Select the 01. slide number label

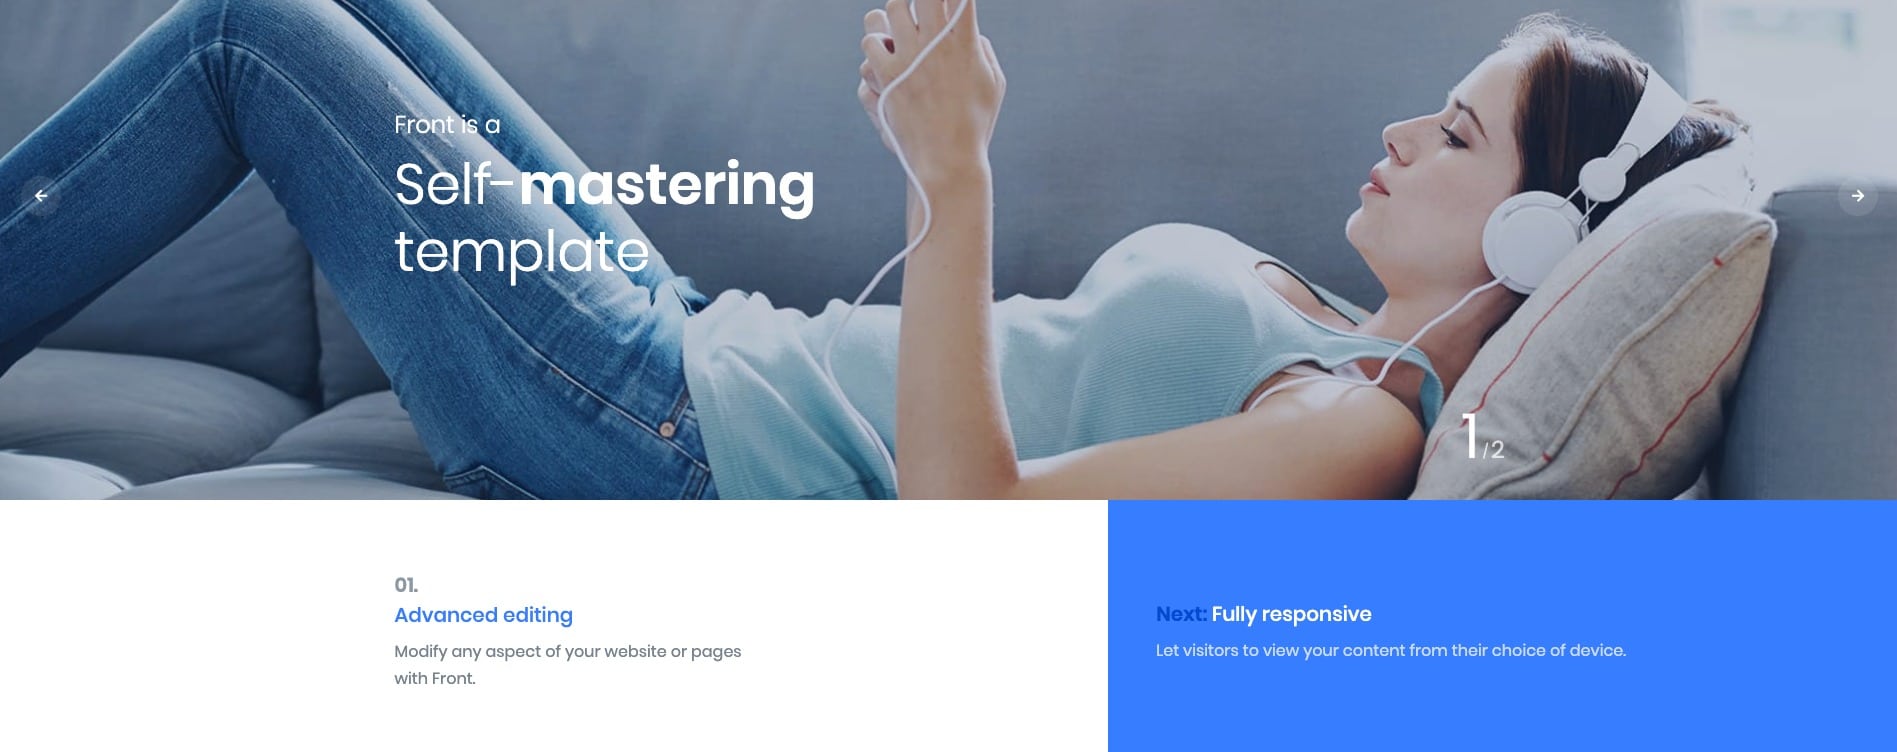(406, 585)
